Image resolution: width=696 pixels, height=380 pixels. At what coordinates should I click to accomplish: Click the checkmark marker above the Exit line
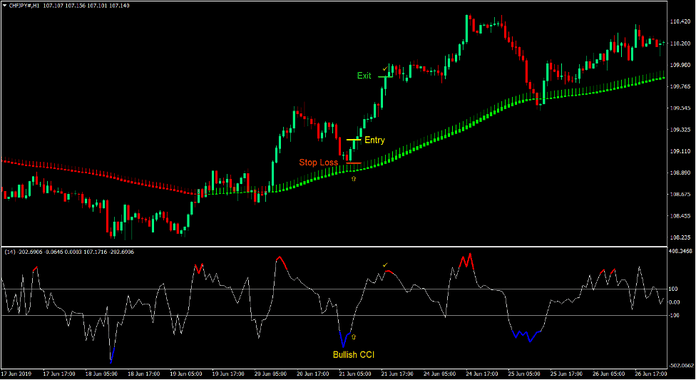385,69
